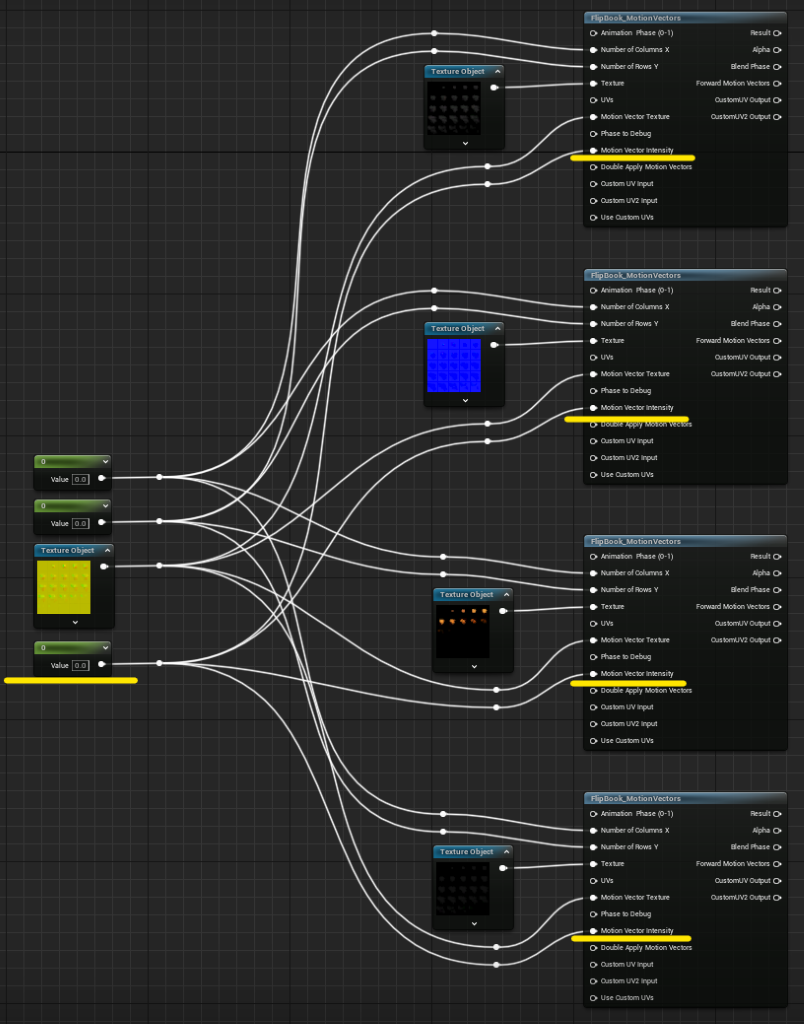Click 'Blend Phase' label on the bottom FlipBook node
Viewport: 804px width, 1024px height.
click(750, 847)
